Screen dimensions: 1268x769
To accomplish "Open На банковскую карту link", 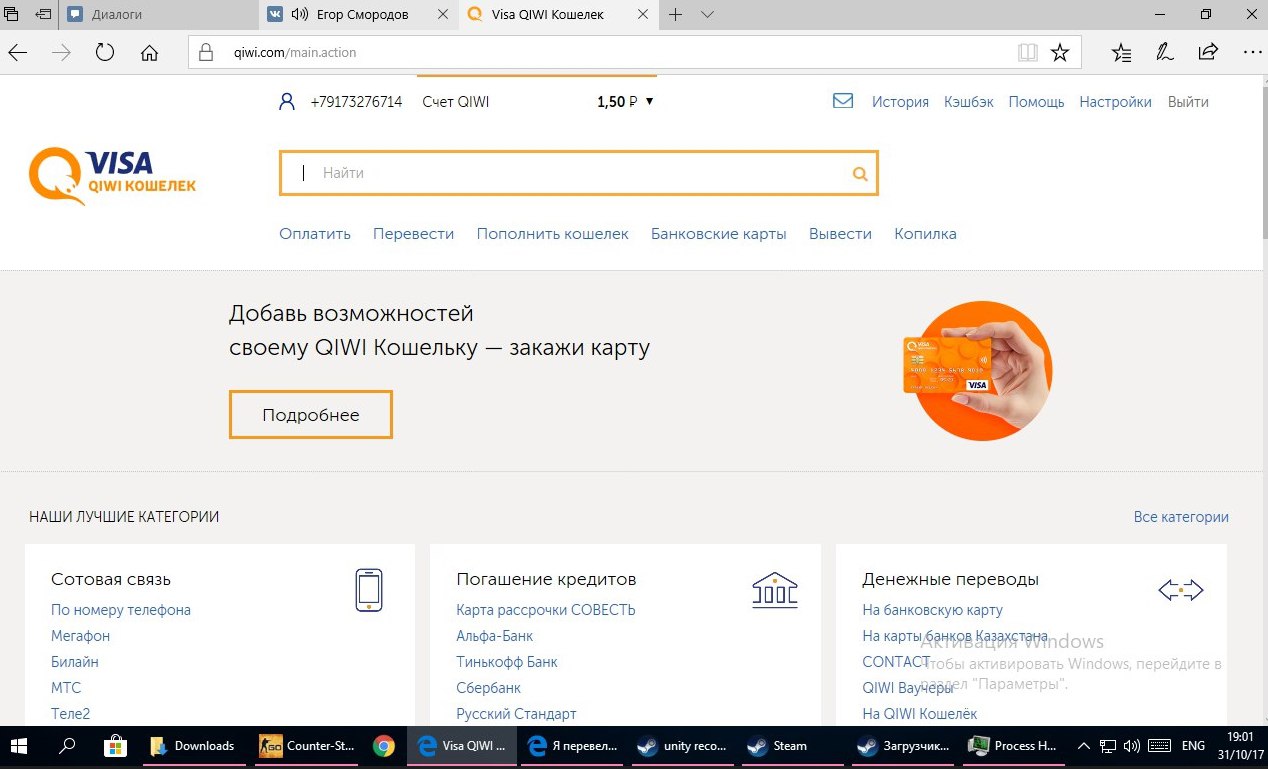I will click(x=932, y=610).
